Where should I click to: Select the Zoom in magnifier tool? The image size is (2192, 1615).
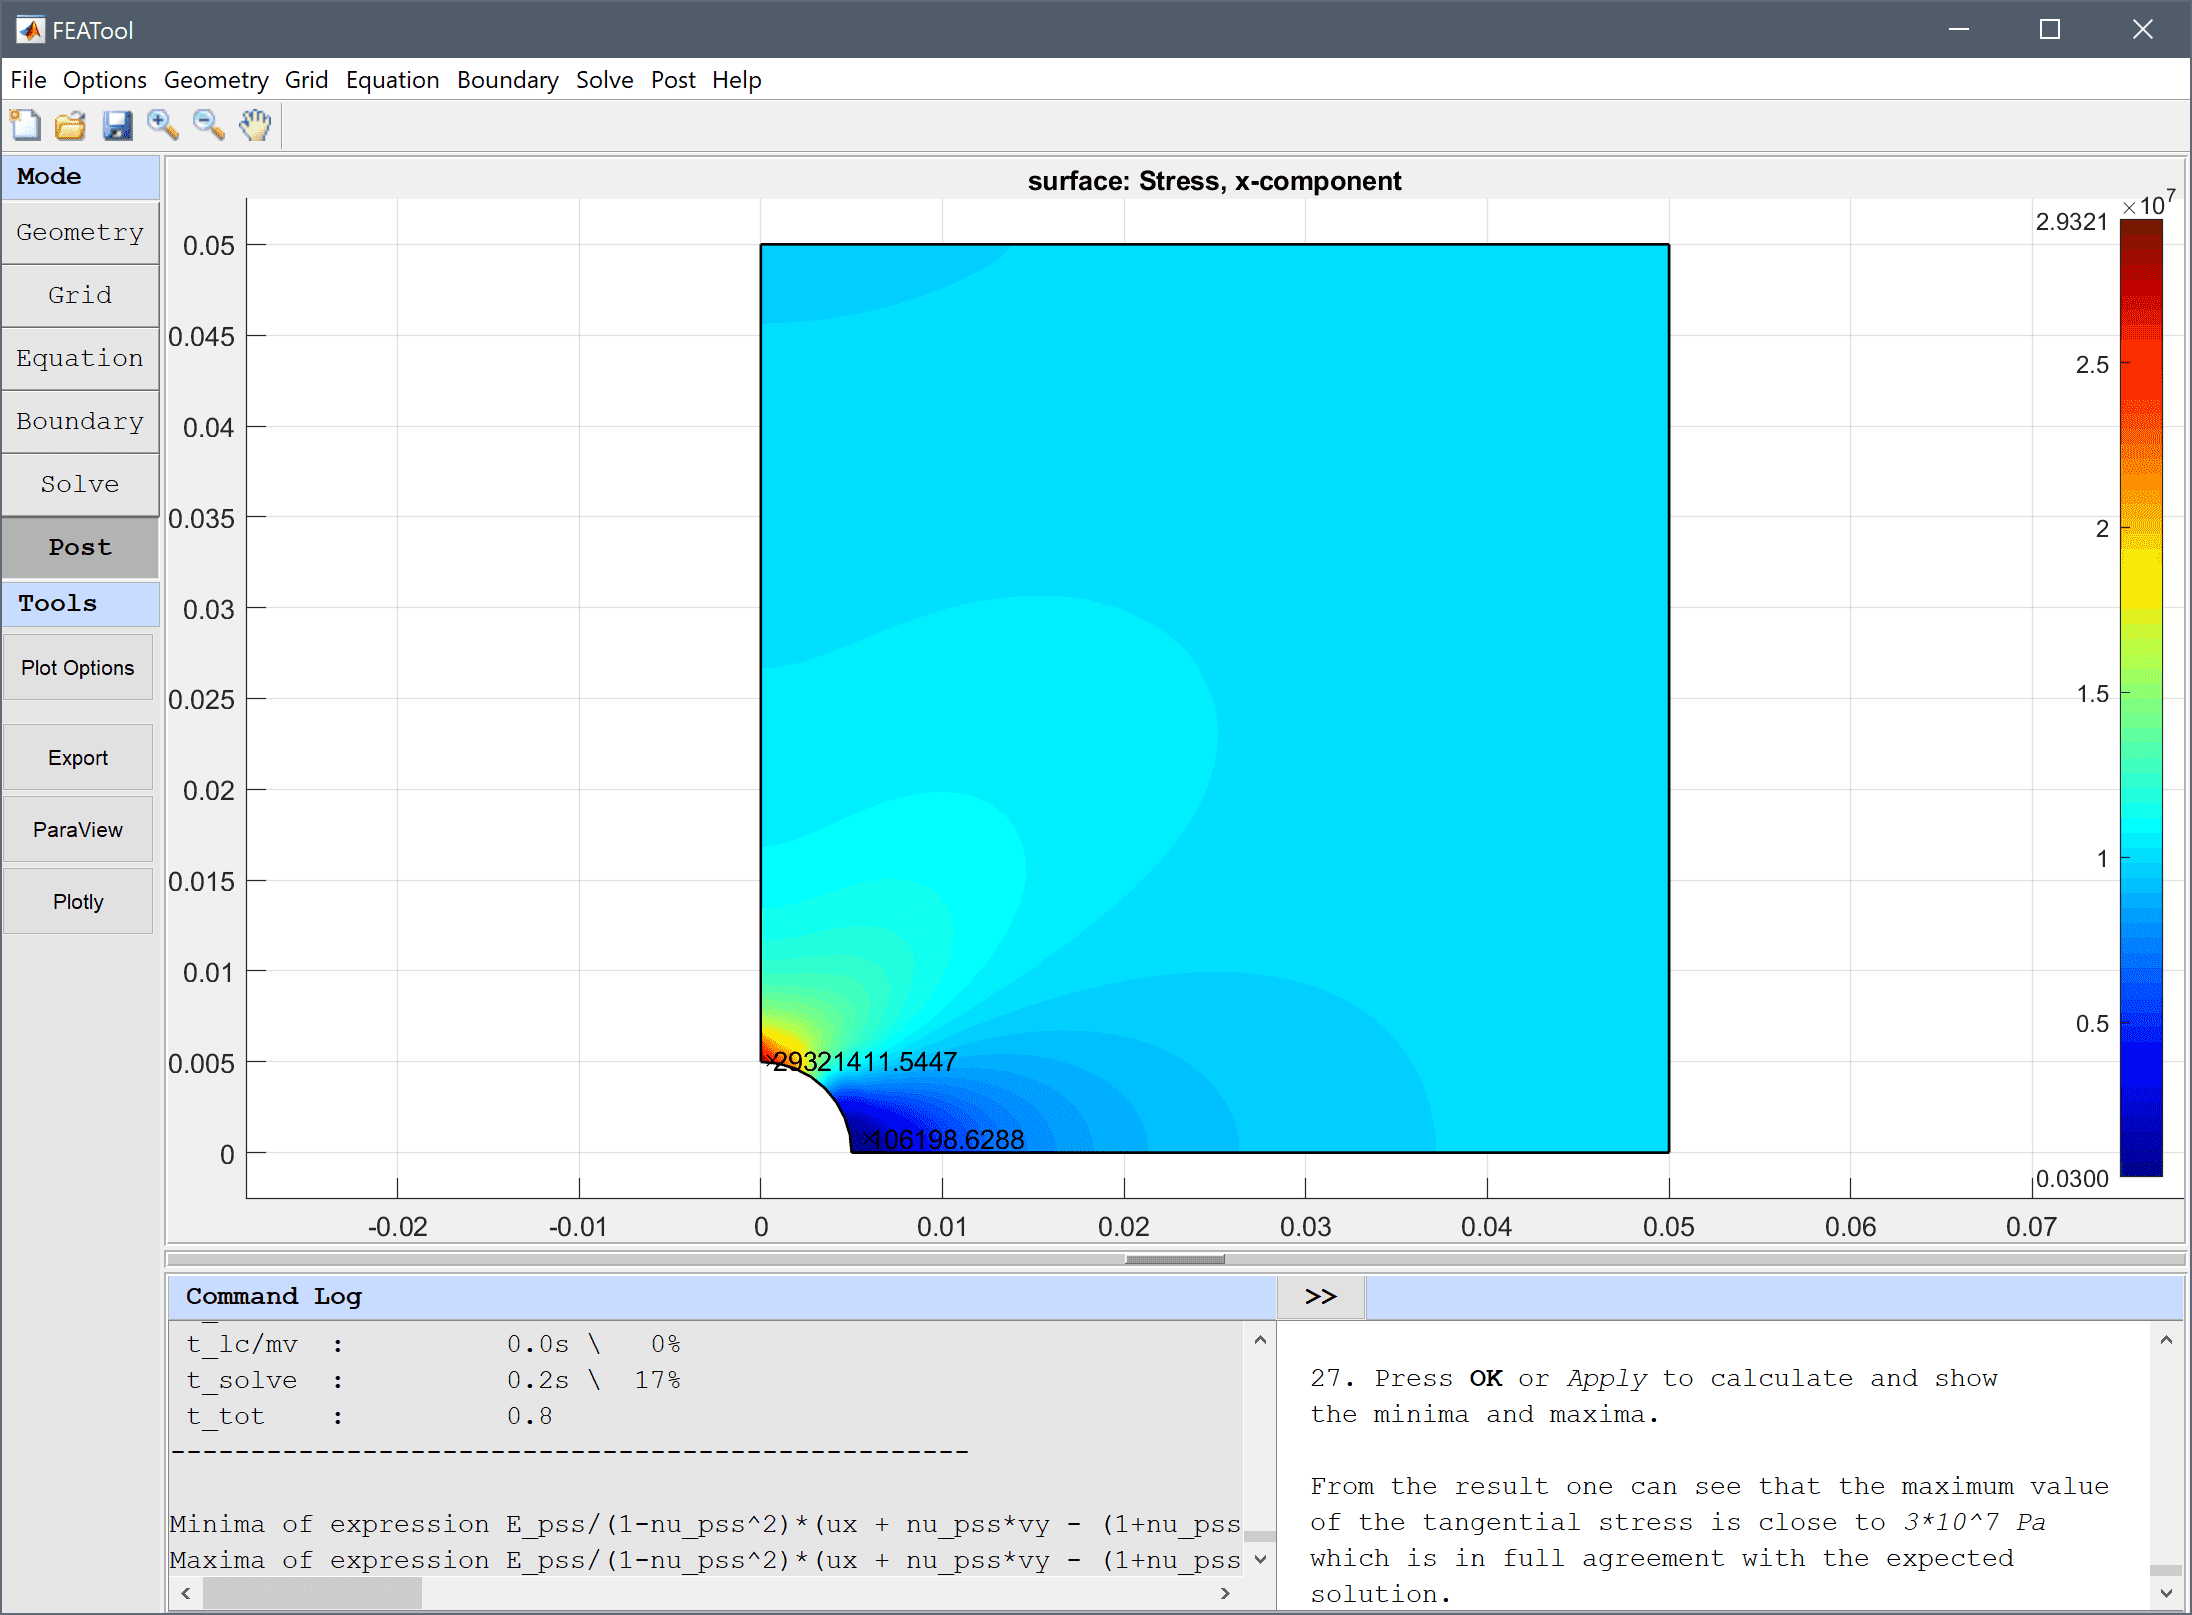point(163,125)
